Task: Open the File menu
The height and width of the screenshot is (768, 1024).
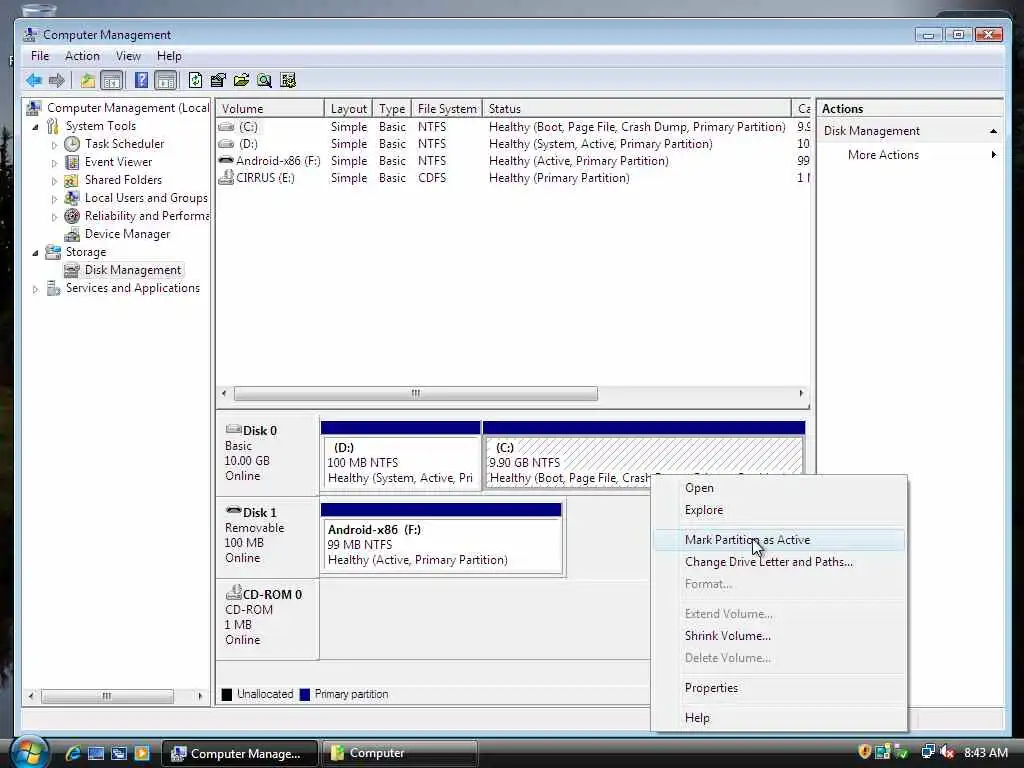Action: pyautogui.click(x=40, y=56)
